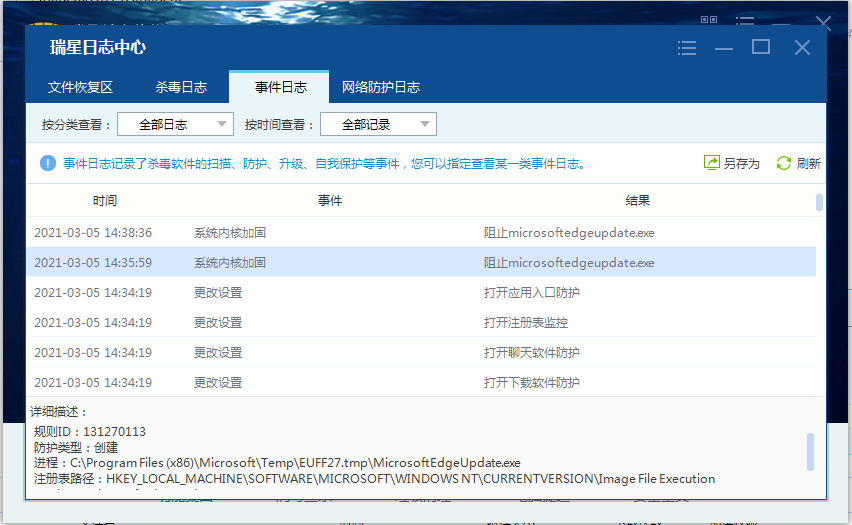Click the 刷新 button

pos(798,163)
